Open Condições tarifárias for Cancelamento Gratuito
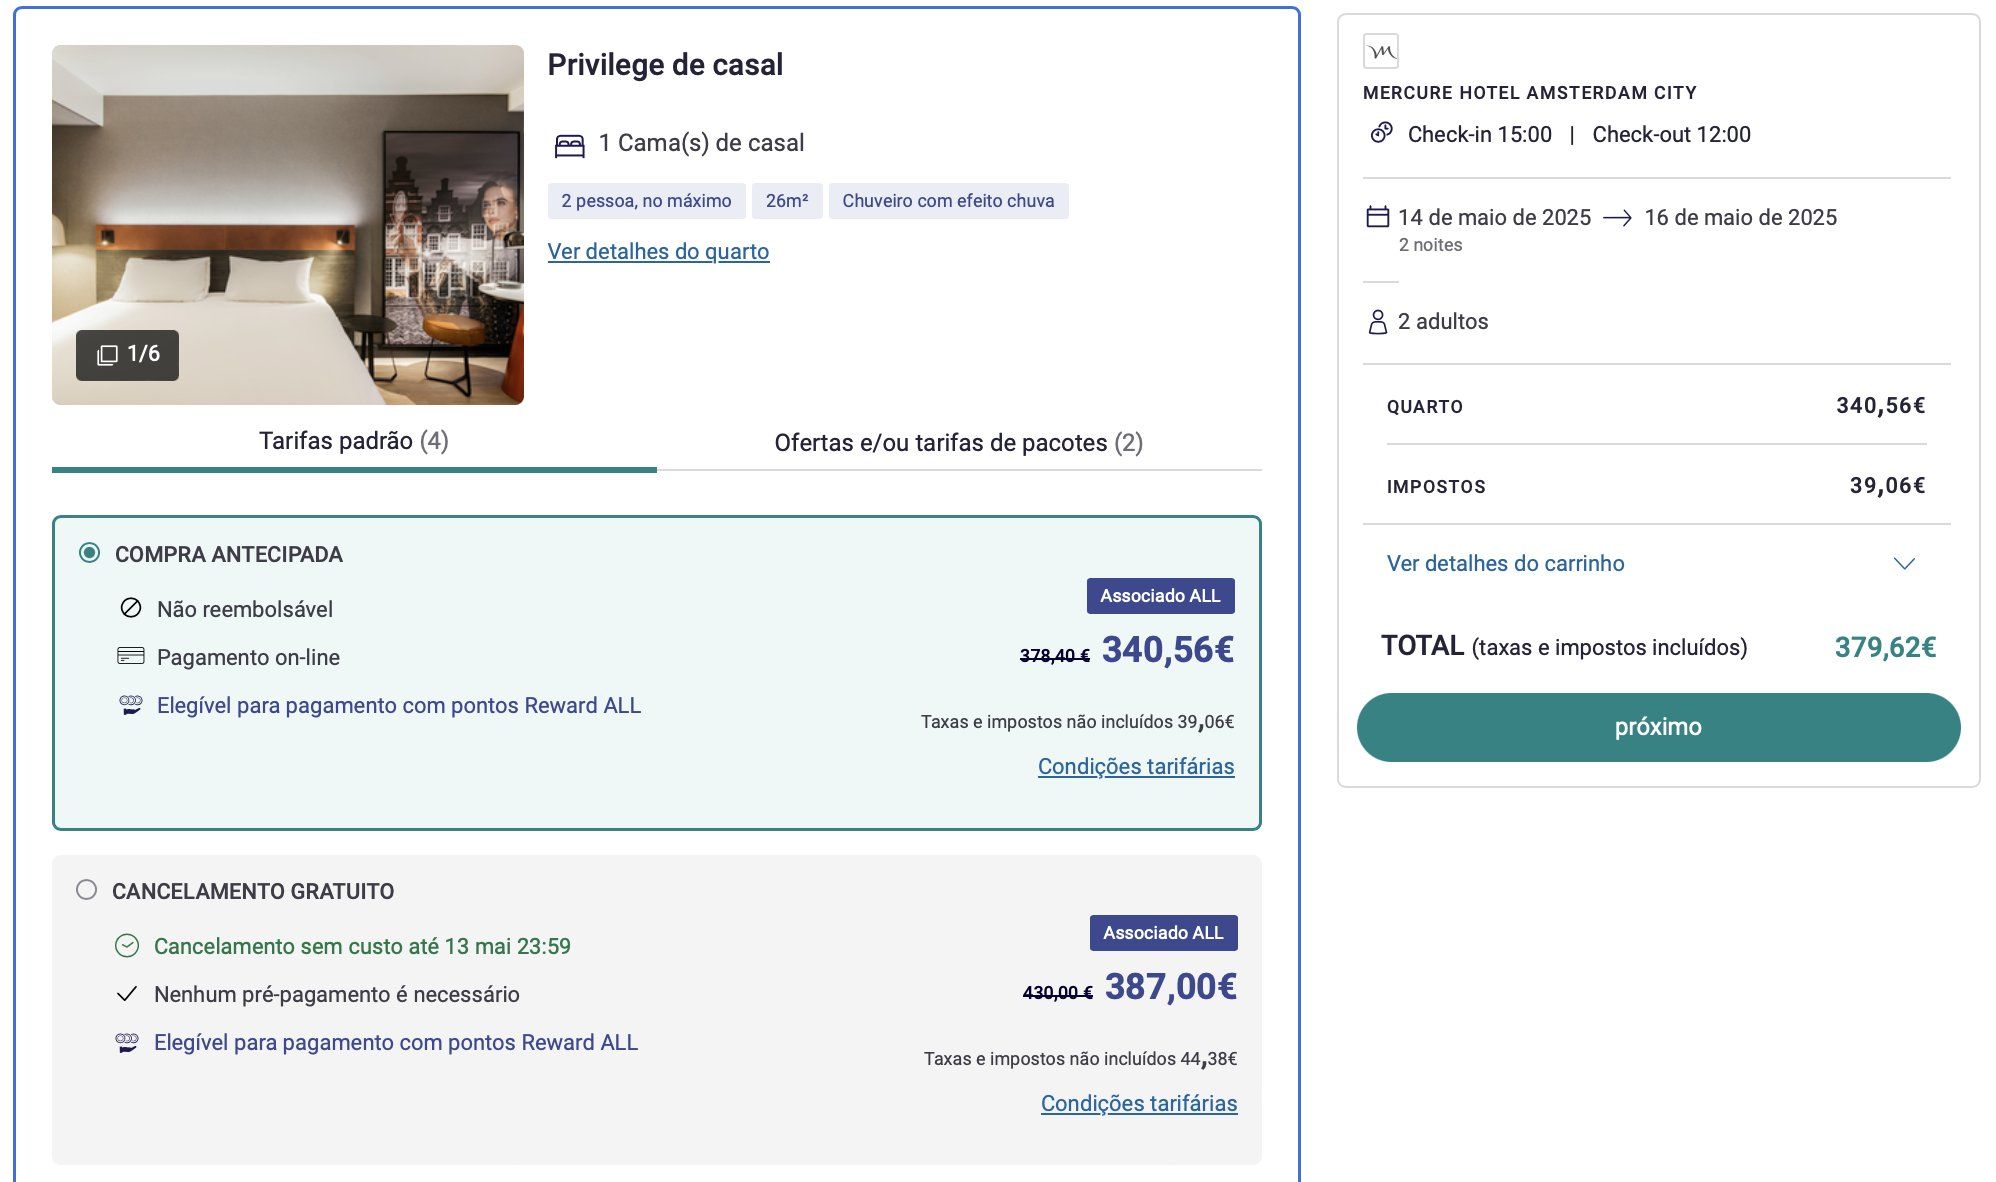Image resolution: width=1996 pixels, height=1182 pixels. point(1139,1104)
